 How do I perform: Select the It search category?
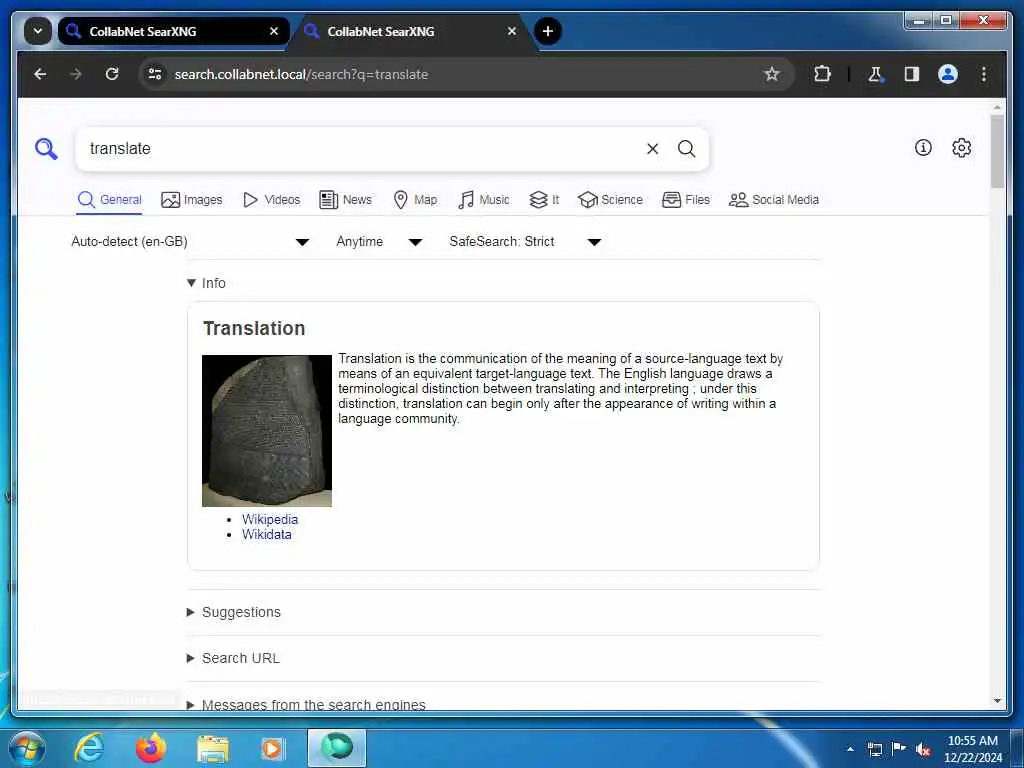pyautogui.click(x=544, y=200)
